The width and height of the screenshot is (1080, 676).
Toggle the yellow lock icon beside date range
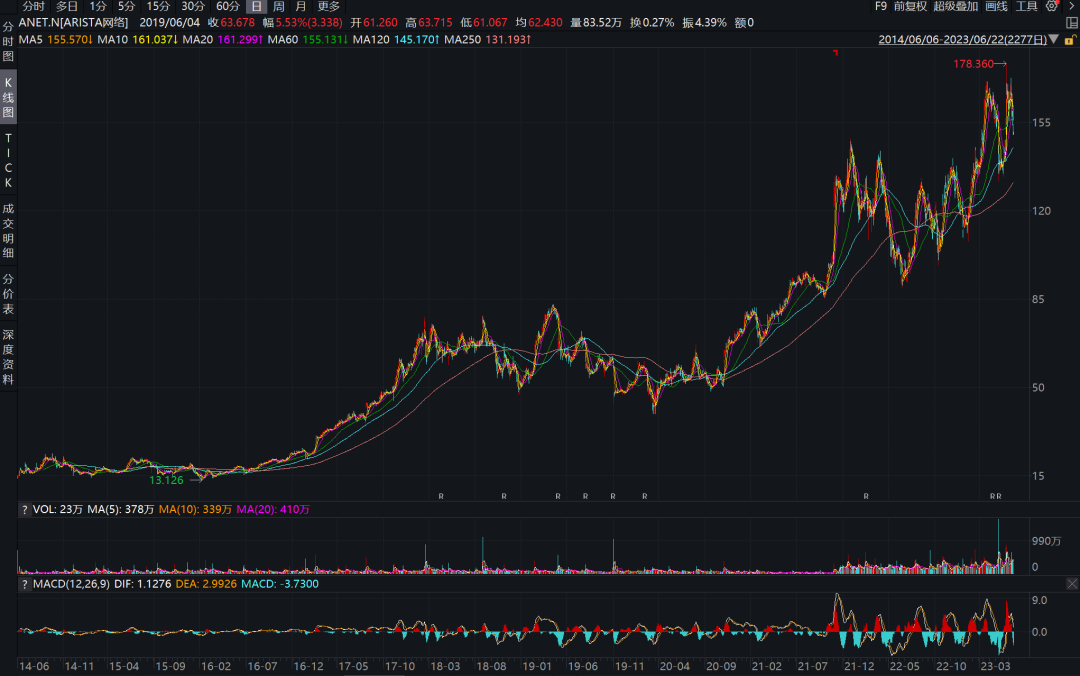tap(1070, 40)
